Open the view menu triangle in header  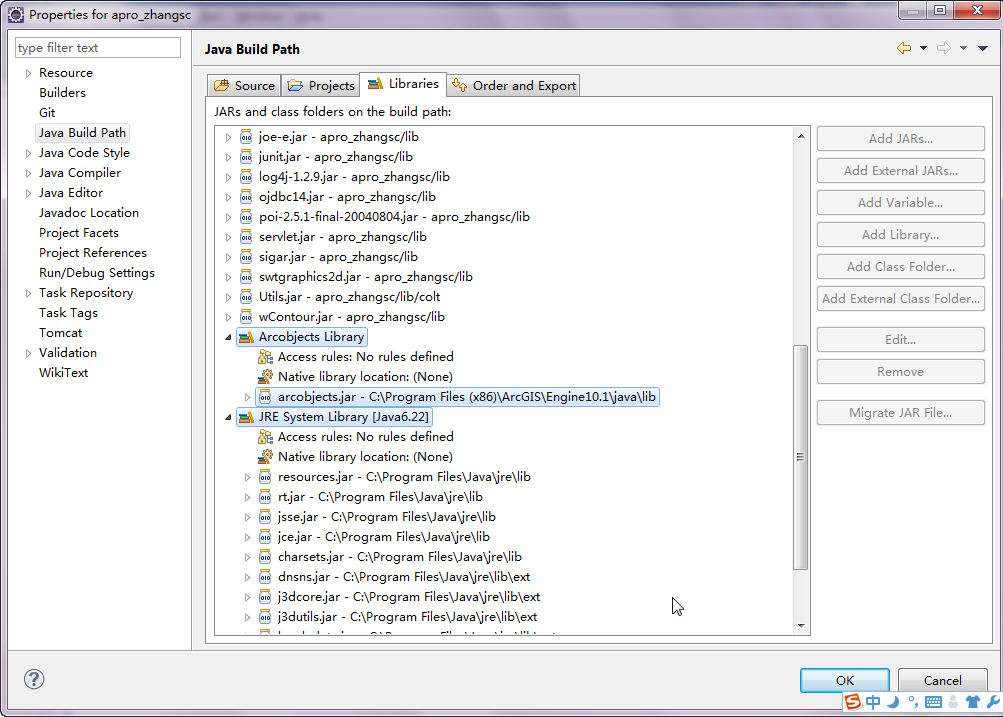tap(983, 48)
